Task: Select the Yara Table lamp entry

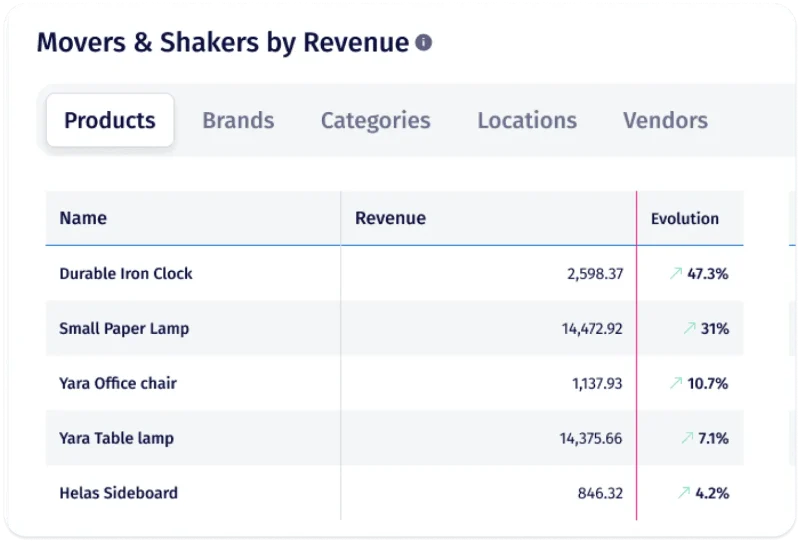Action: [x=394, y=438]
